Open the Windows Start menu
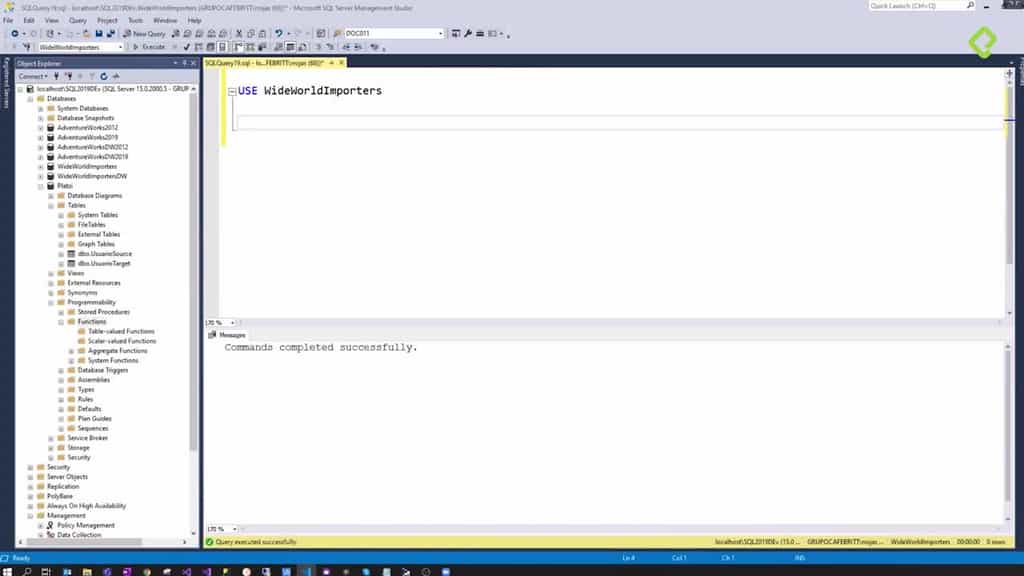This screenshot has height=576, width=1024. click(7, 571)
